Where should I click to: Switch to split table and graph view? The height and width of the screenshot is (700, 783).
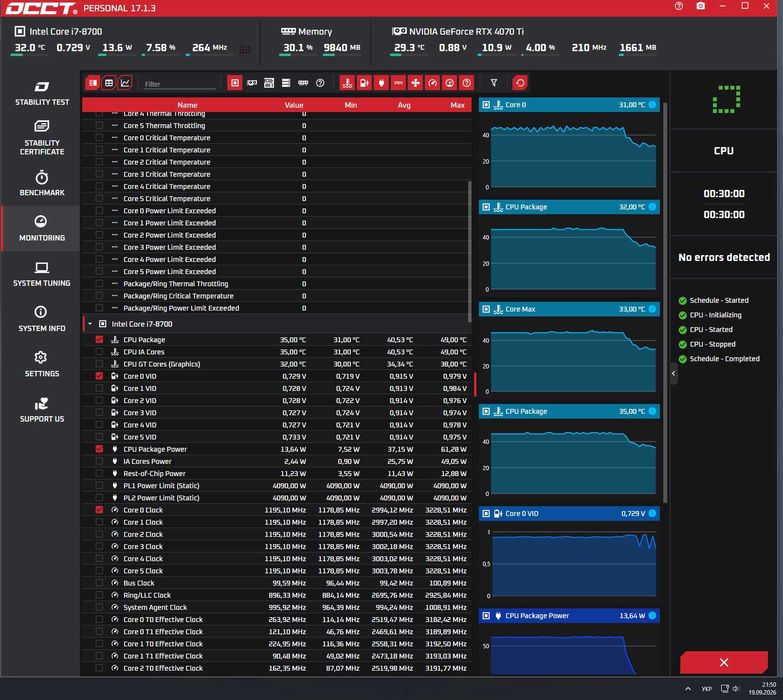(x=93, y=83)
